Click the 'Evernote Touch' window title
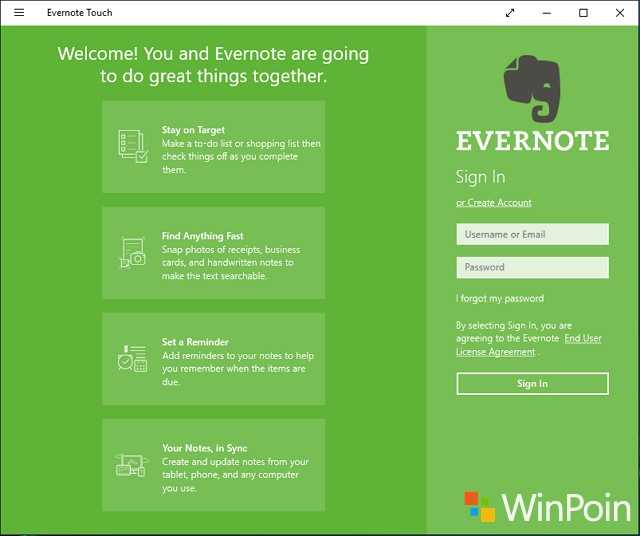The image size is (640, 536). [80, 13]
